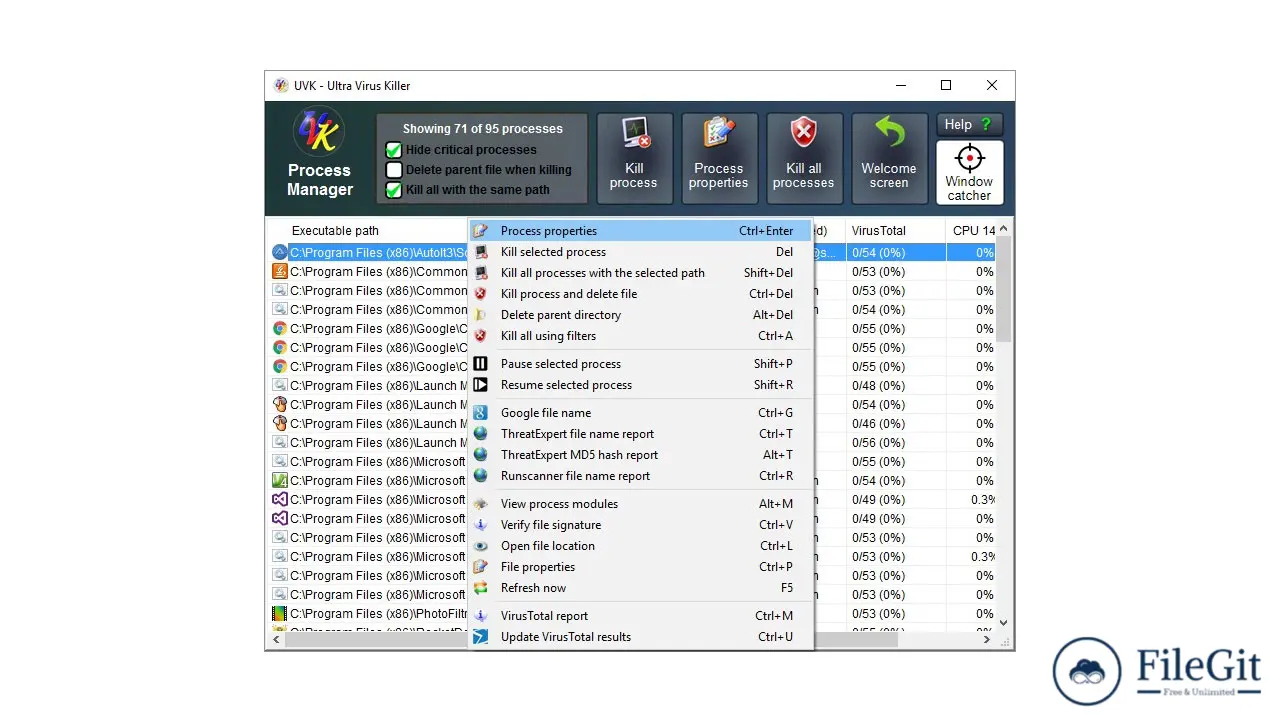Close the UVK - Ultra Virus Killer window
Image resolution: width=1280 pixels, height=720 pixels.
[x=992, y=86]
